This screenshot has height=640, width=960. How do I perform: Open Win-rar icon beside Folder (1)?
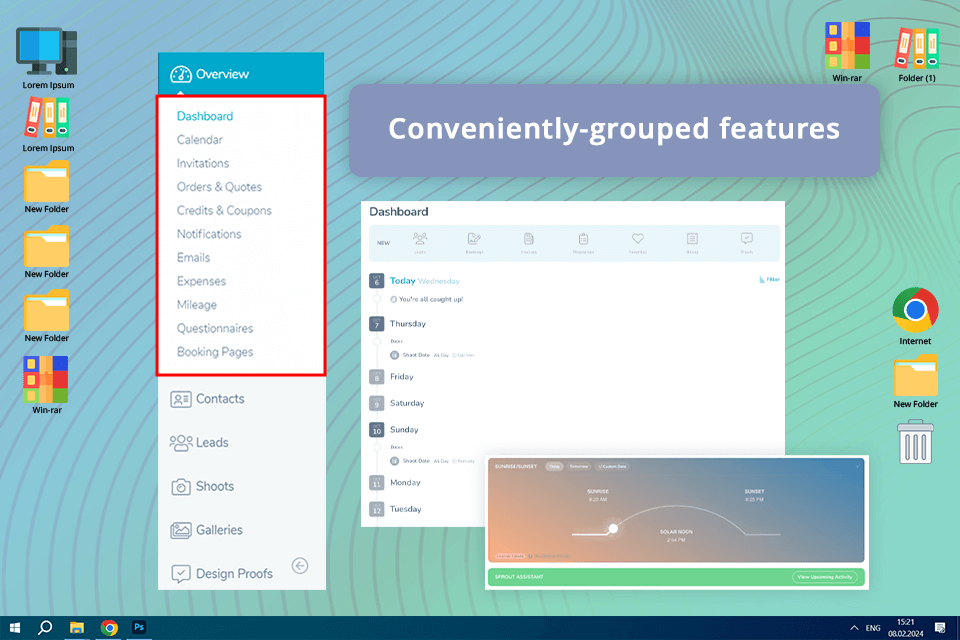[x=847, y=53]
